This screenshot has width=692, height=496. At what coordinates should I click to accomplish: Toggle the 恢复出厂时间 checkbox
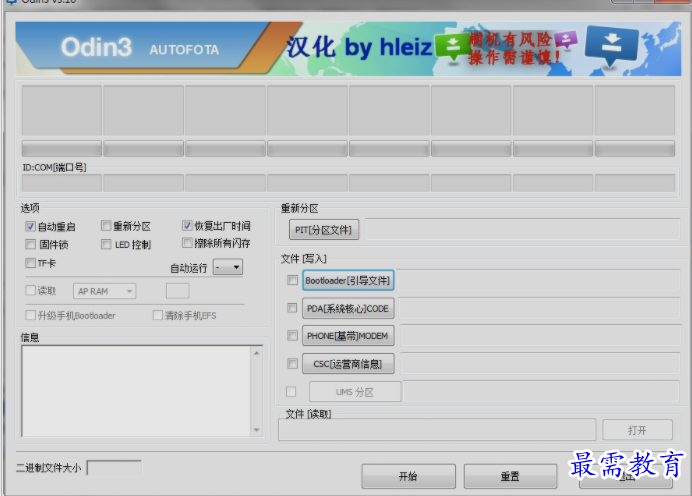(x=187, y=225)
